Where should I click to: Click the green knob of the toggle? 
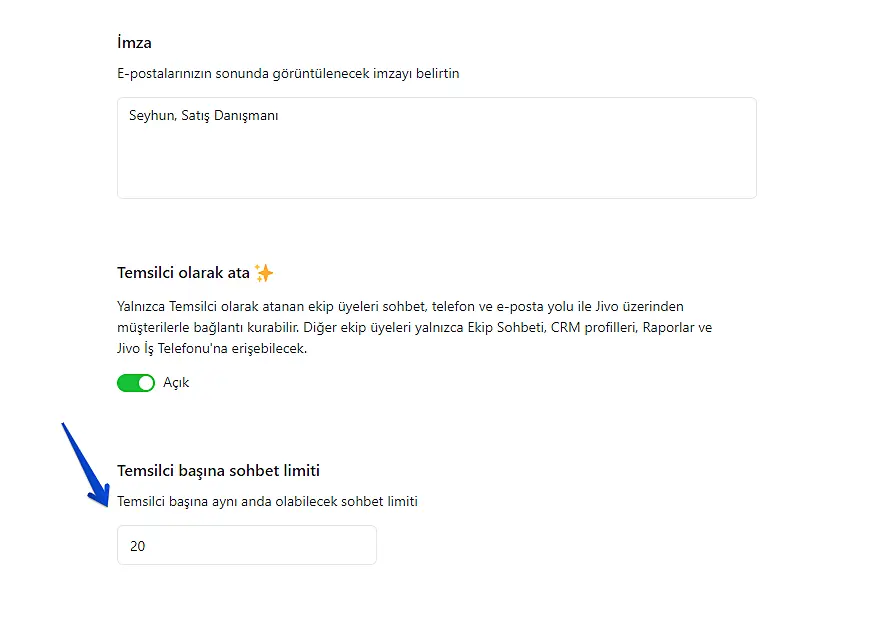[x=146, y=383]
